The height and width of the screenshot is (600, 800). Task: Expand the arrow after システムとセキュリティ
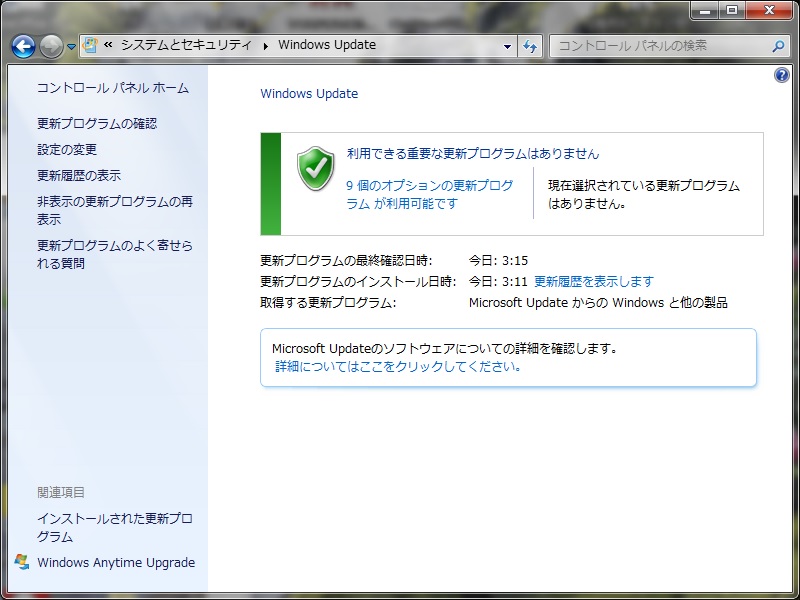(265, 46)
